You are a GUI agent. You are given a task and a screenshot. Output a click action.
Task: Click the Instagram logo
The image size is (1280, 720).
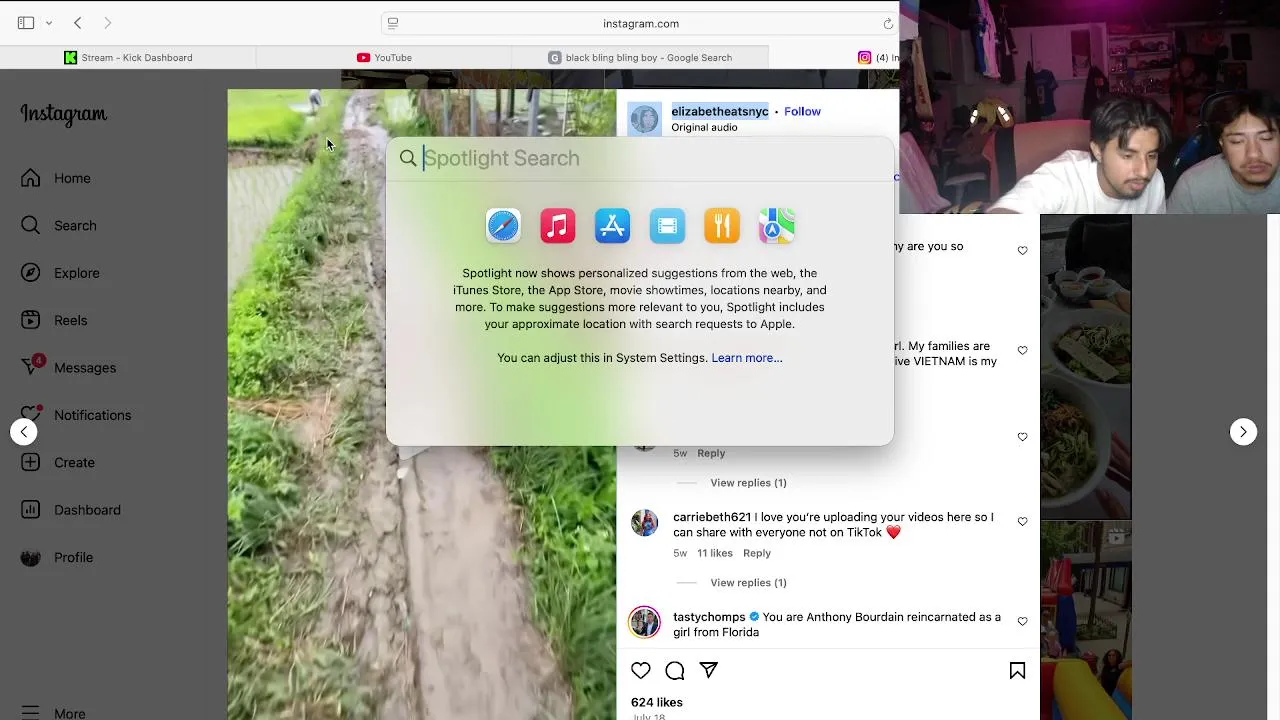coord(64,114)
